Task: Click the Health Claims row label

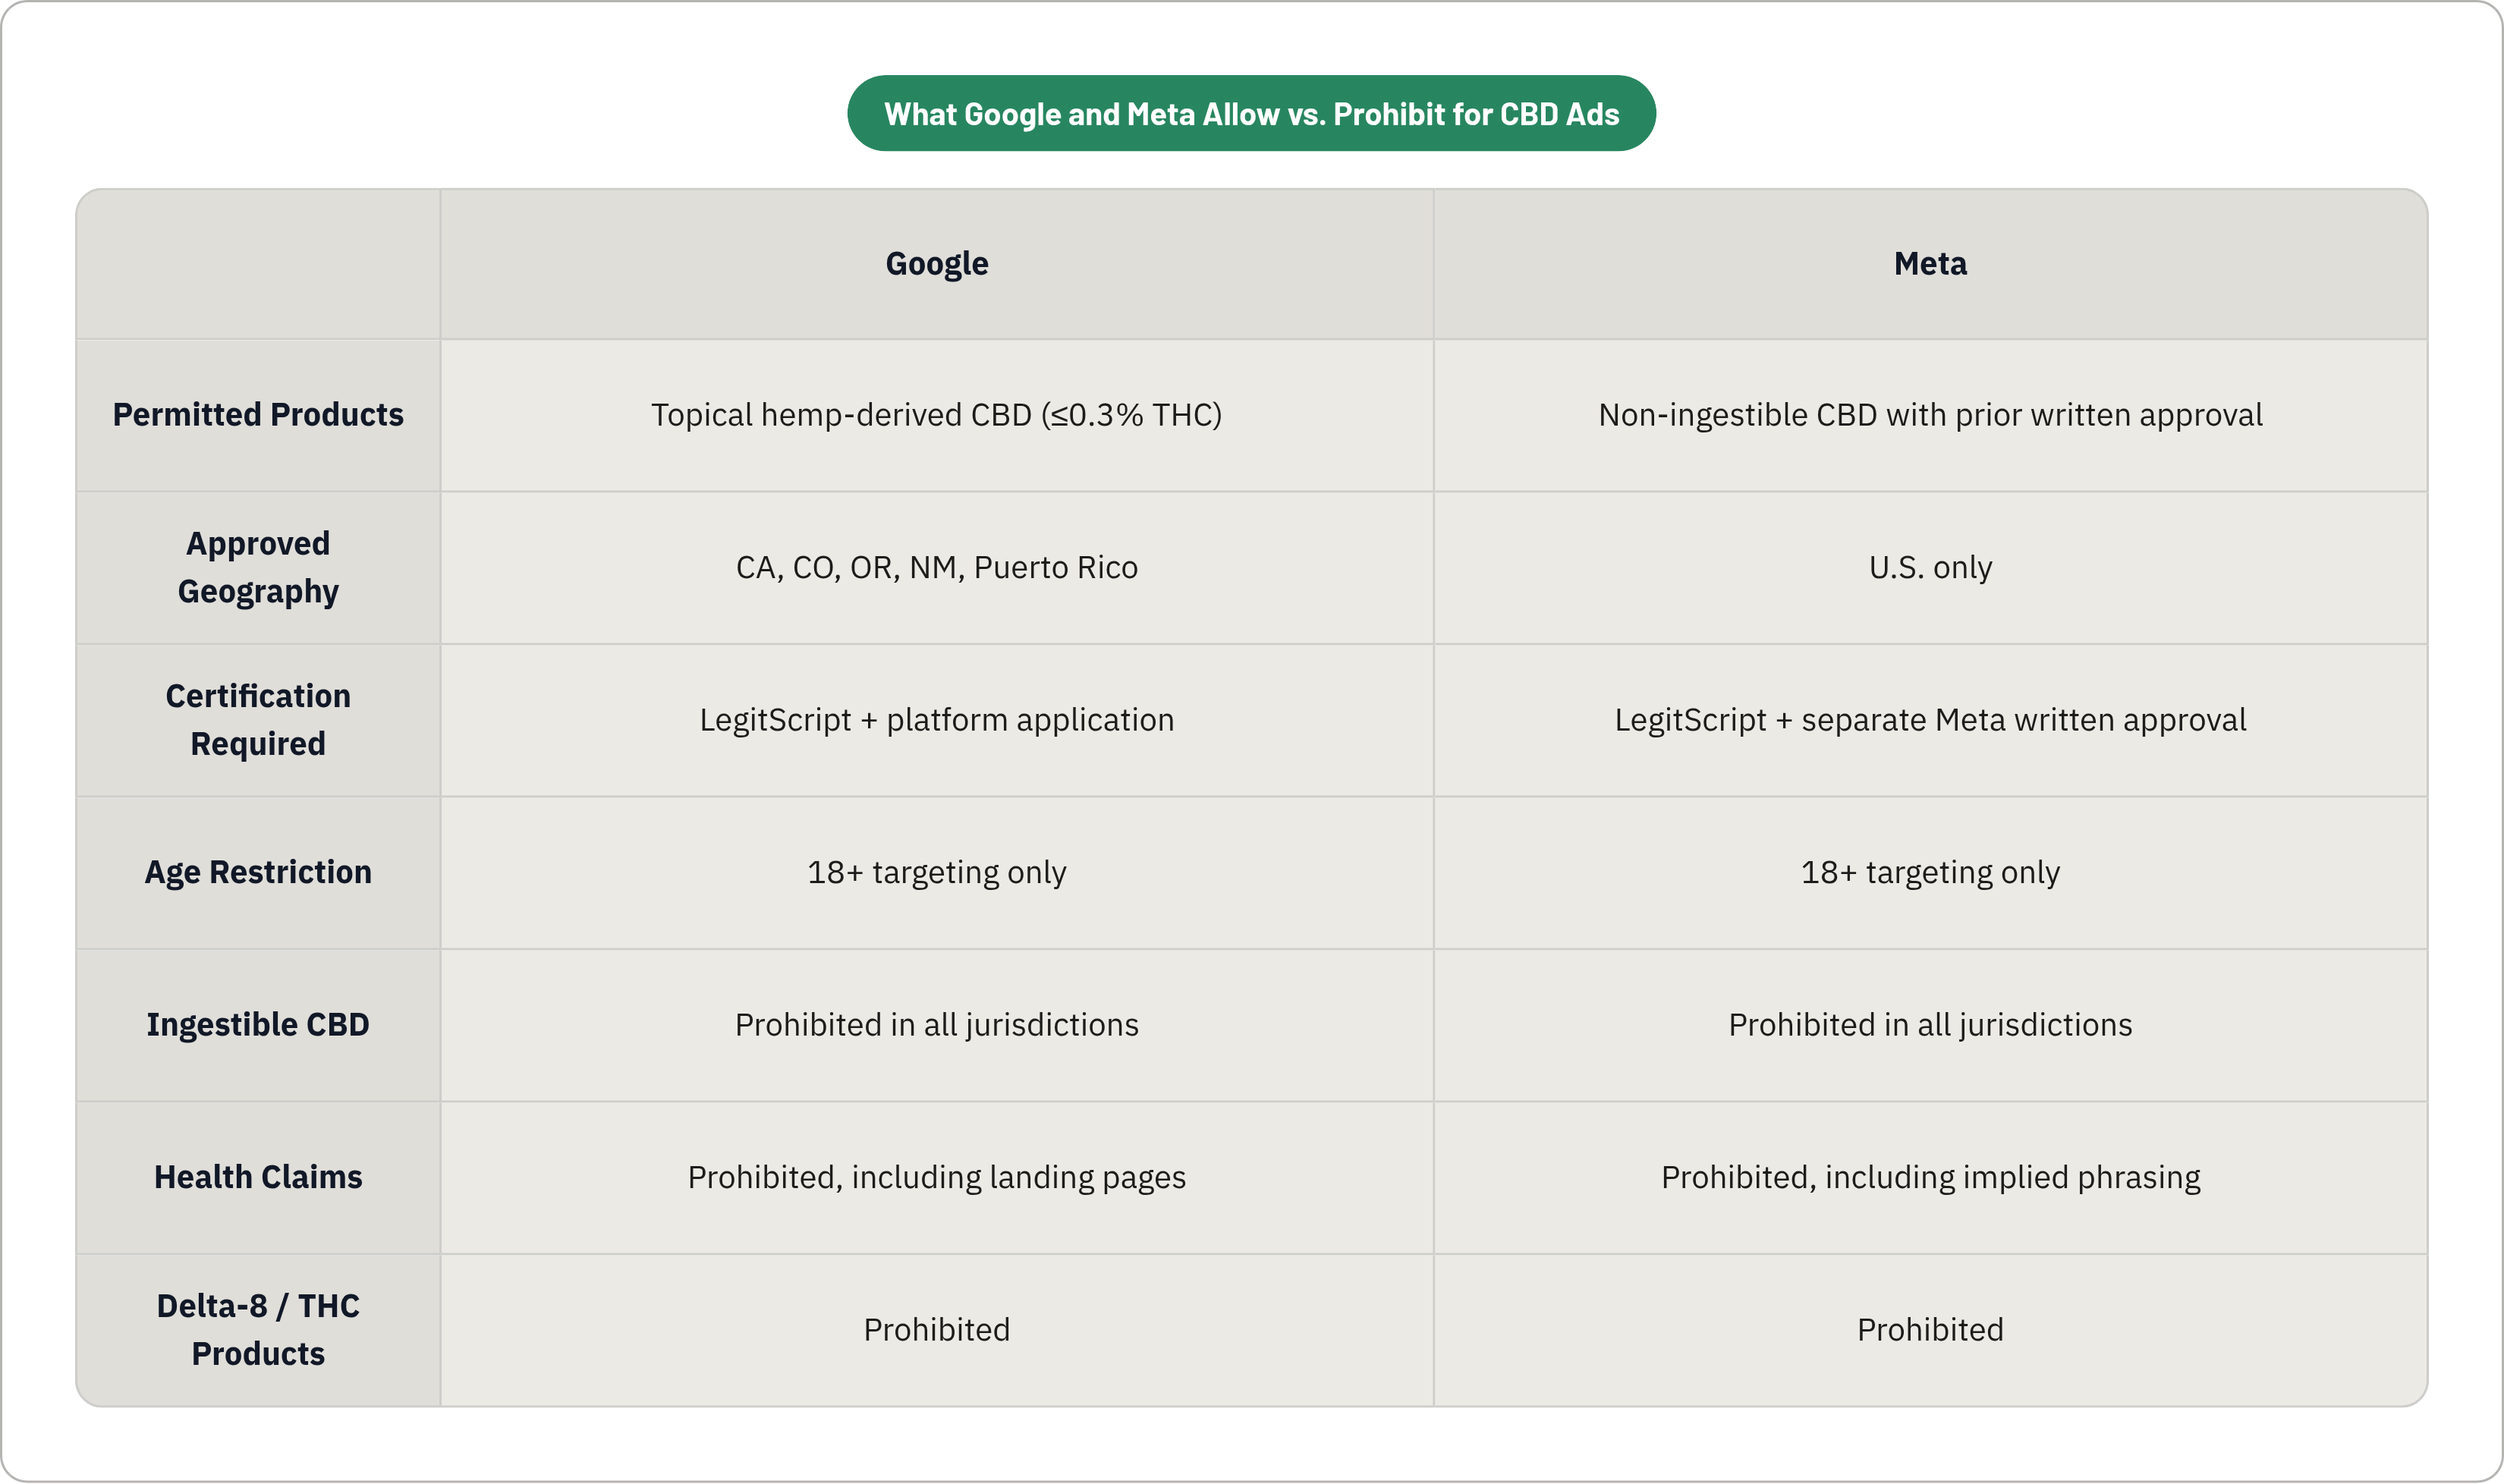Action: pos(258,1177)
